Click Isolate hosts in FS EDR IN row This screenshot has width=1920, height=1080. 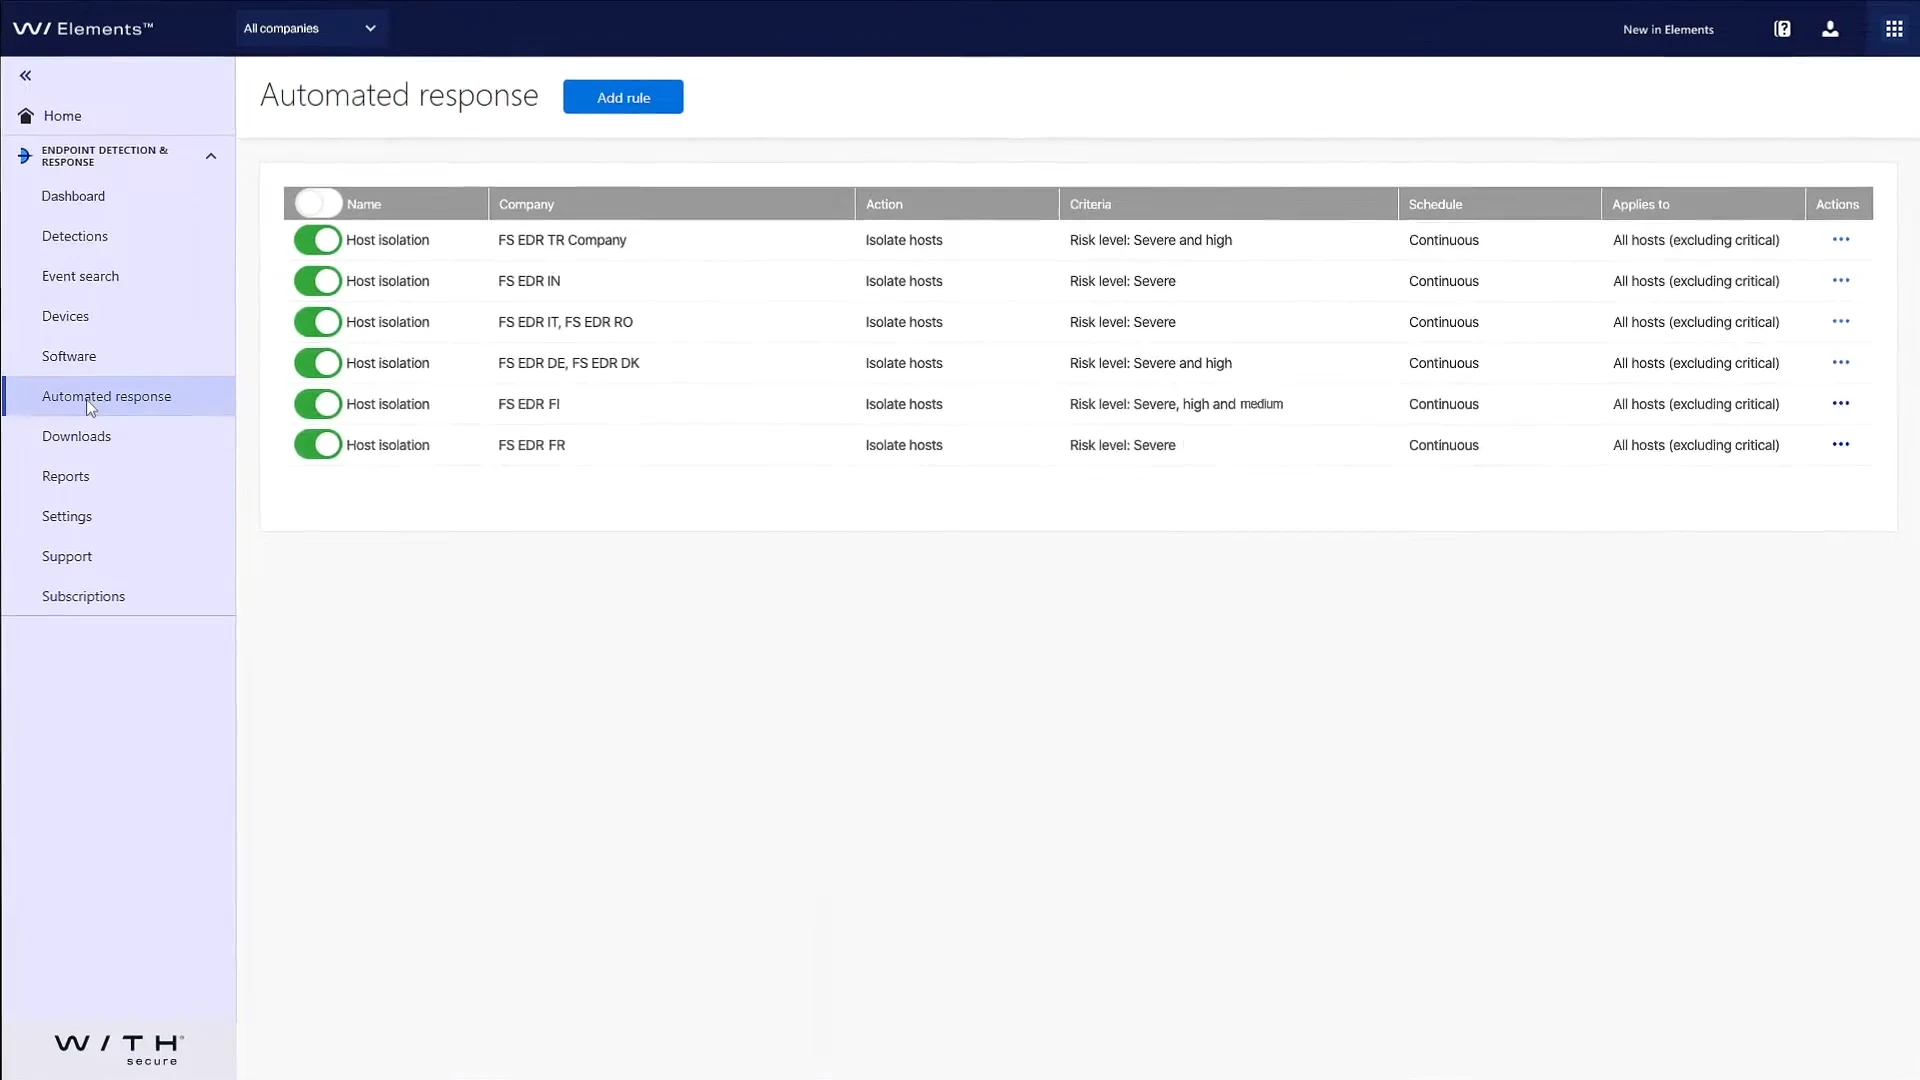click(904, 281)
